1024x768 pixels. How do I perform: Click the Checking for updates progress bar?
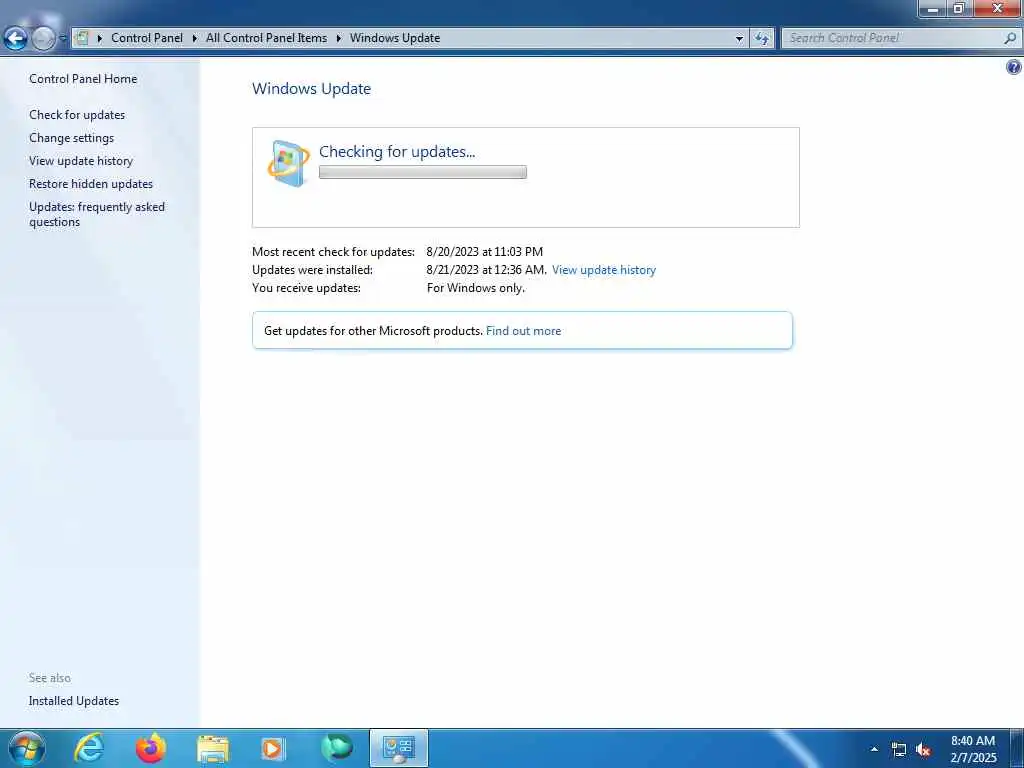423,172
